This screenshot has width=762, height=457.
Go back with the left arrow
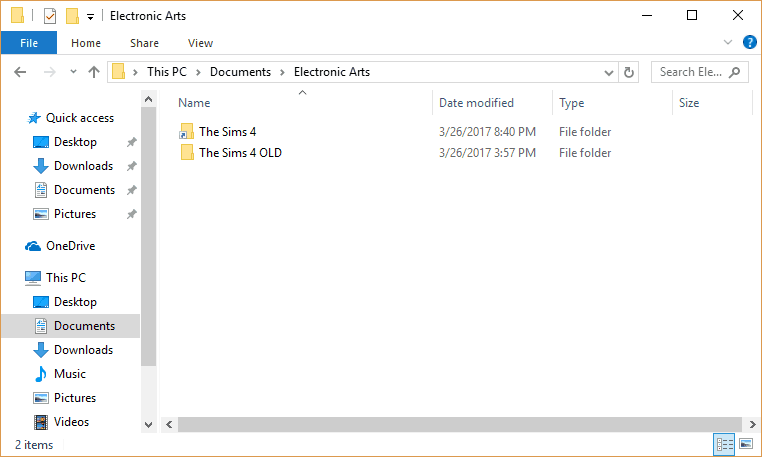click(20, 72)
